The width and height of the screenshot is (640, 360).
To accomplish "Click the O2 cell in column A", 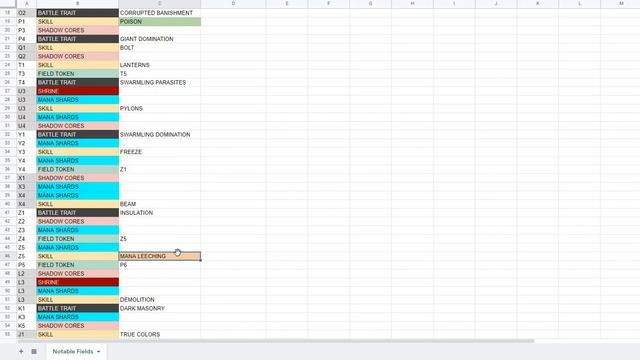I will click(x=27, y=13).
